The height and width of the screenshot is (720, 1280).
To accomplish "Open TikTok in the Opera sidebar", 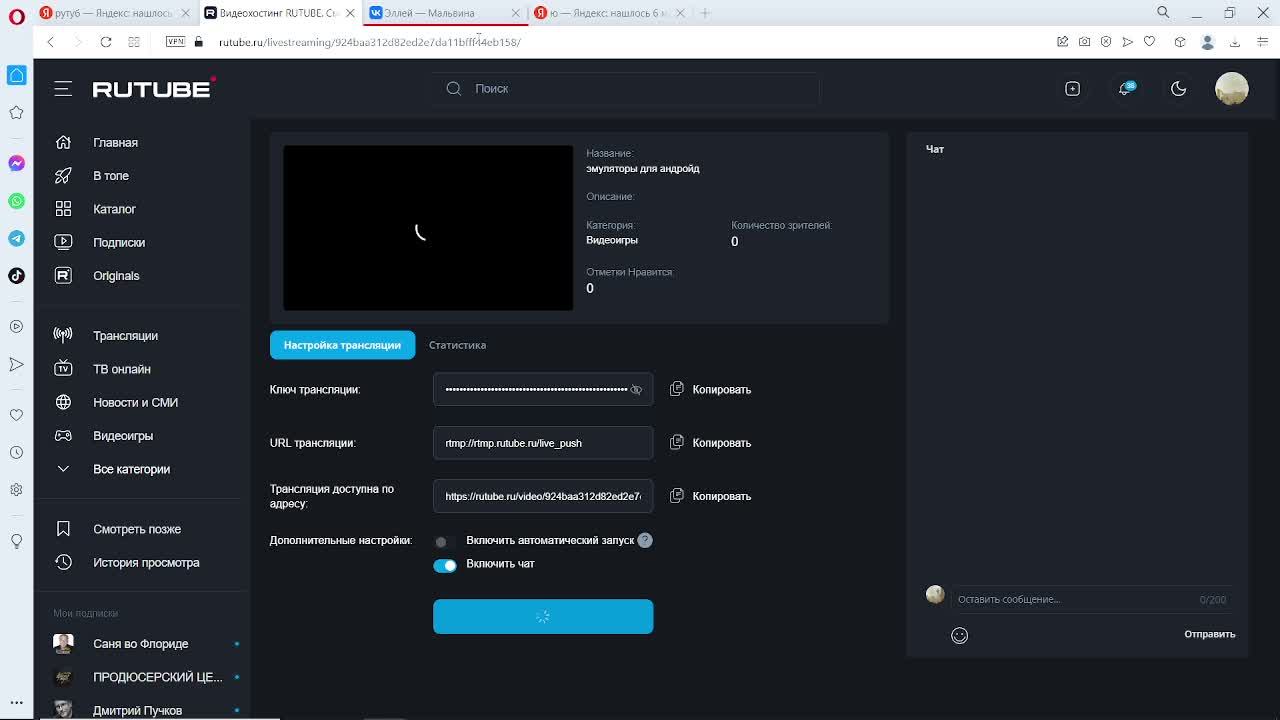I will tap(16, 275).
